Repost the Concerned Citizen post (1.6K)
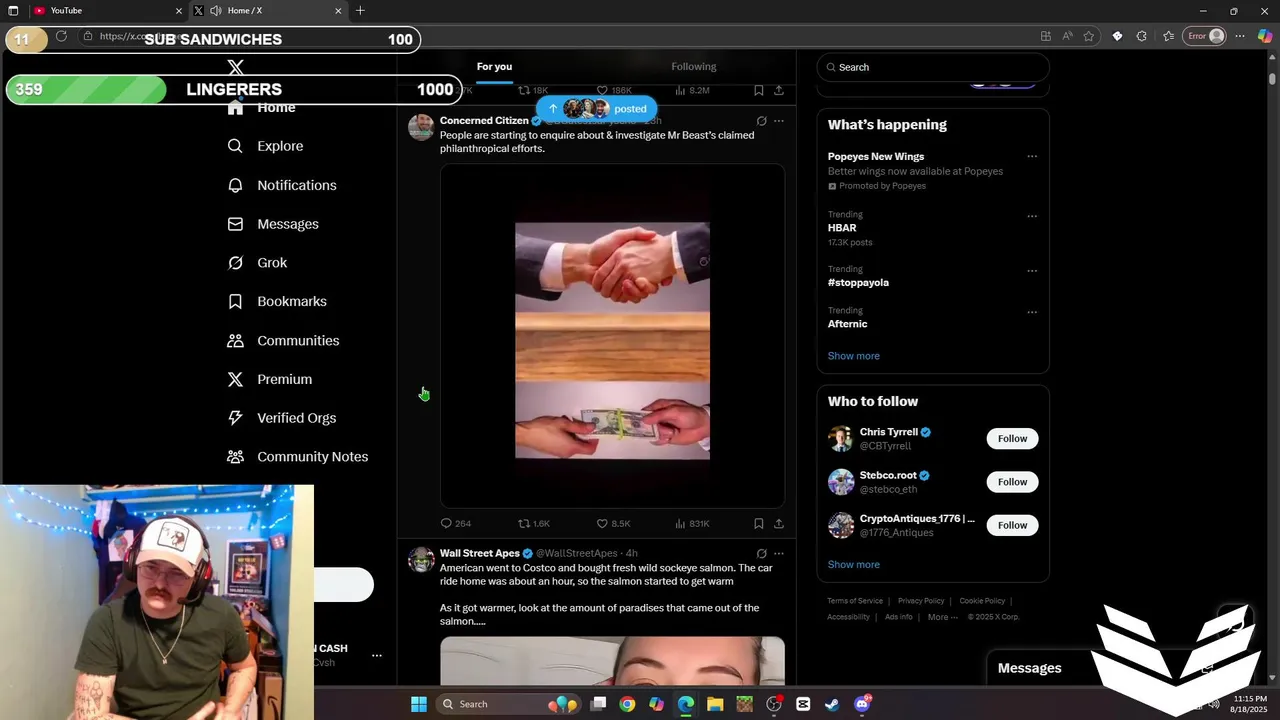The width and height of the screenshot is (1280, 720). pos(534,523)
